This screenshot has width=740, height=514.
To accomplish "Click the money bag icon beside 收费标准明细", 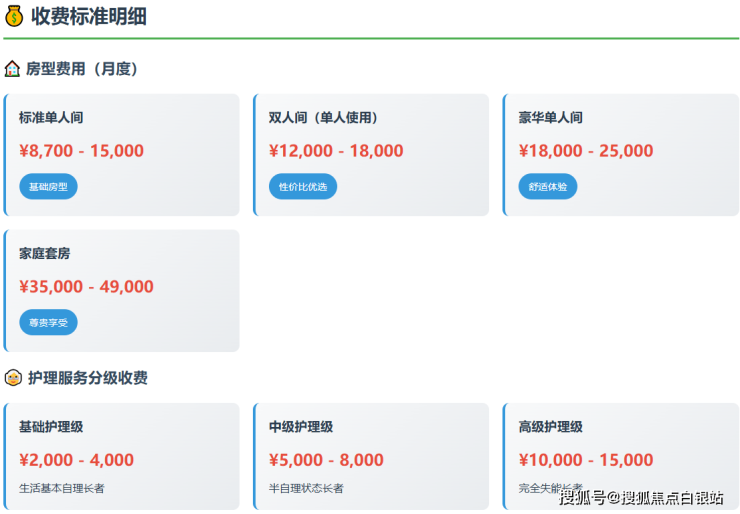I will coord(14,16).
